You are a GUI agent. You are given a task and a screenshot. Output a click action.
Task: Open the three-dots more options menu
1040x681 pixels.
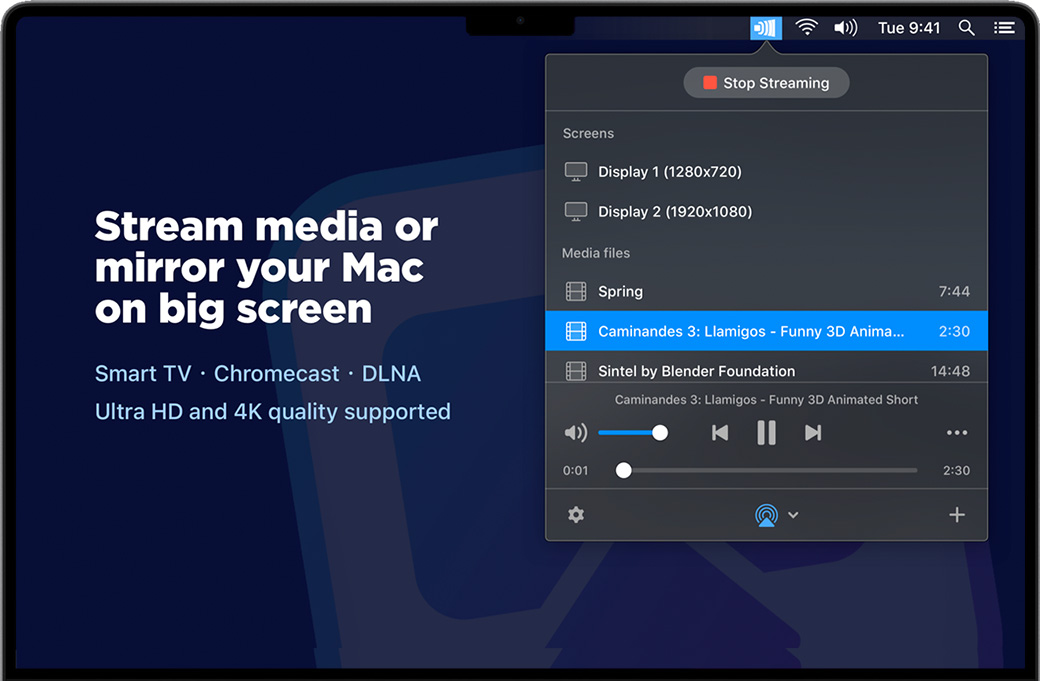(x=957, y=433)
